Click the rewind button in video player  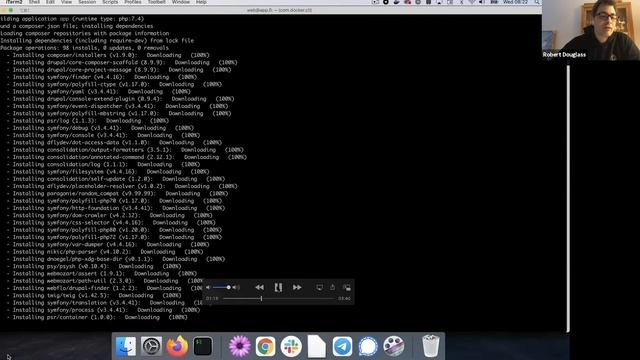tap(259, 287)
